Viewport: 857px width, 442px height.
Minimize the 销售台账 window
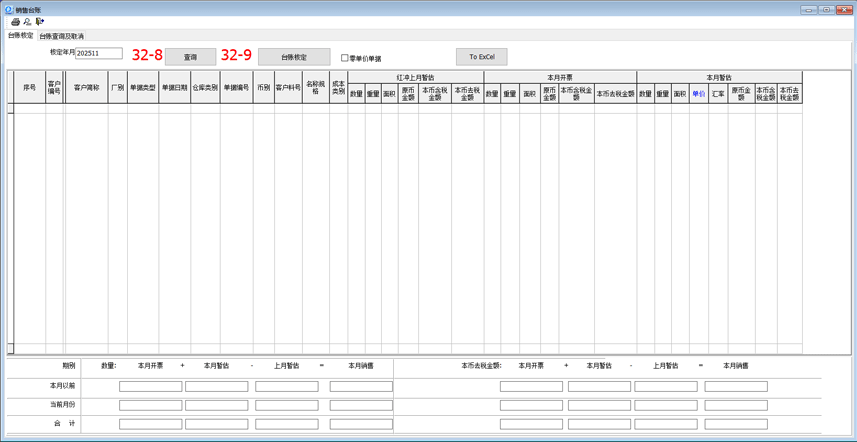pos(808,9)
